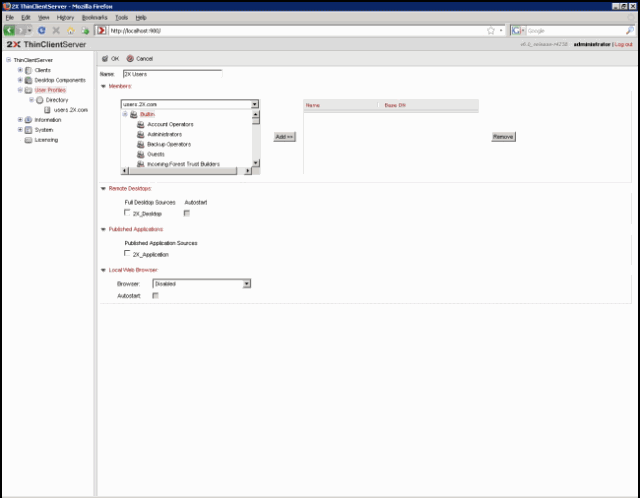Open the Tools menu

click(122, 18)
